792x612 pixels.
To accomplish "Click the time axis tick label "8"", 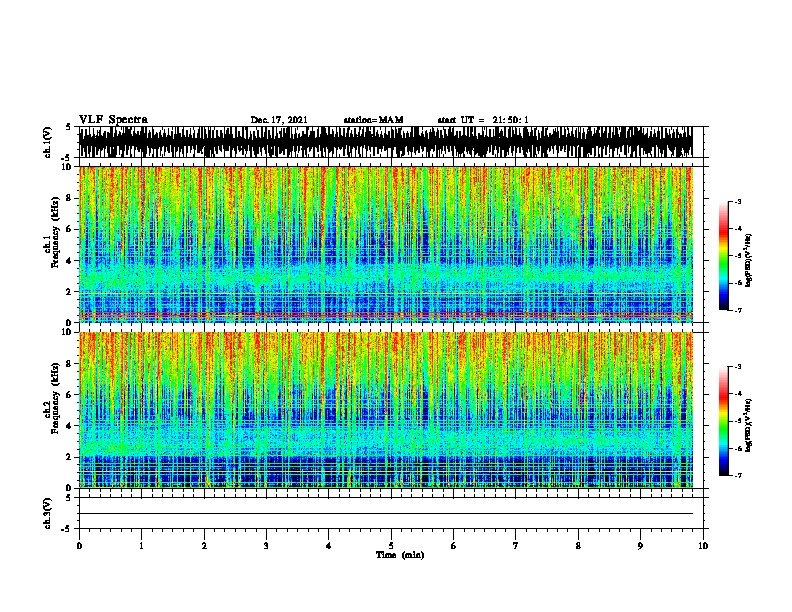I will point(578,546).
